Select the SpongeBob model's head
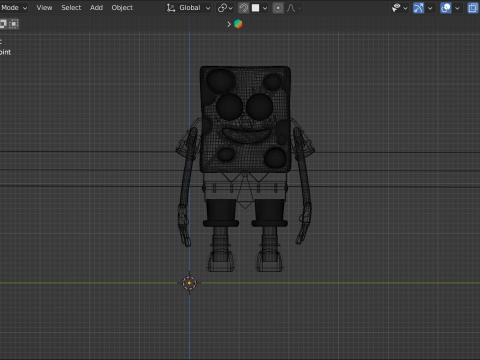 click(x=245, y=119)
